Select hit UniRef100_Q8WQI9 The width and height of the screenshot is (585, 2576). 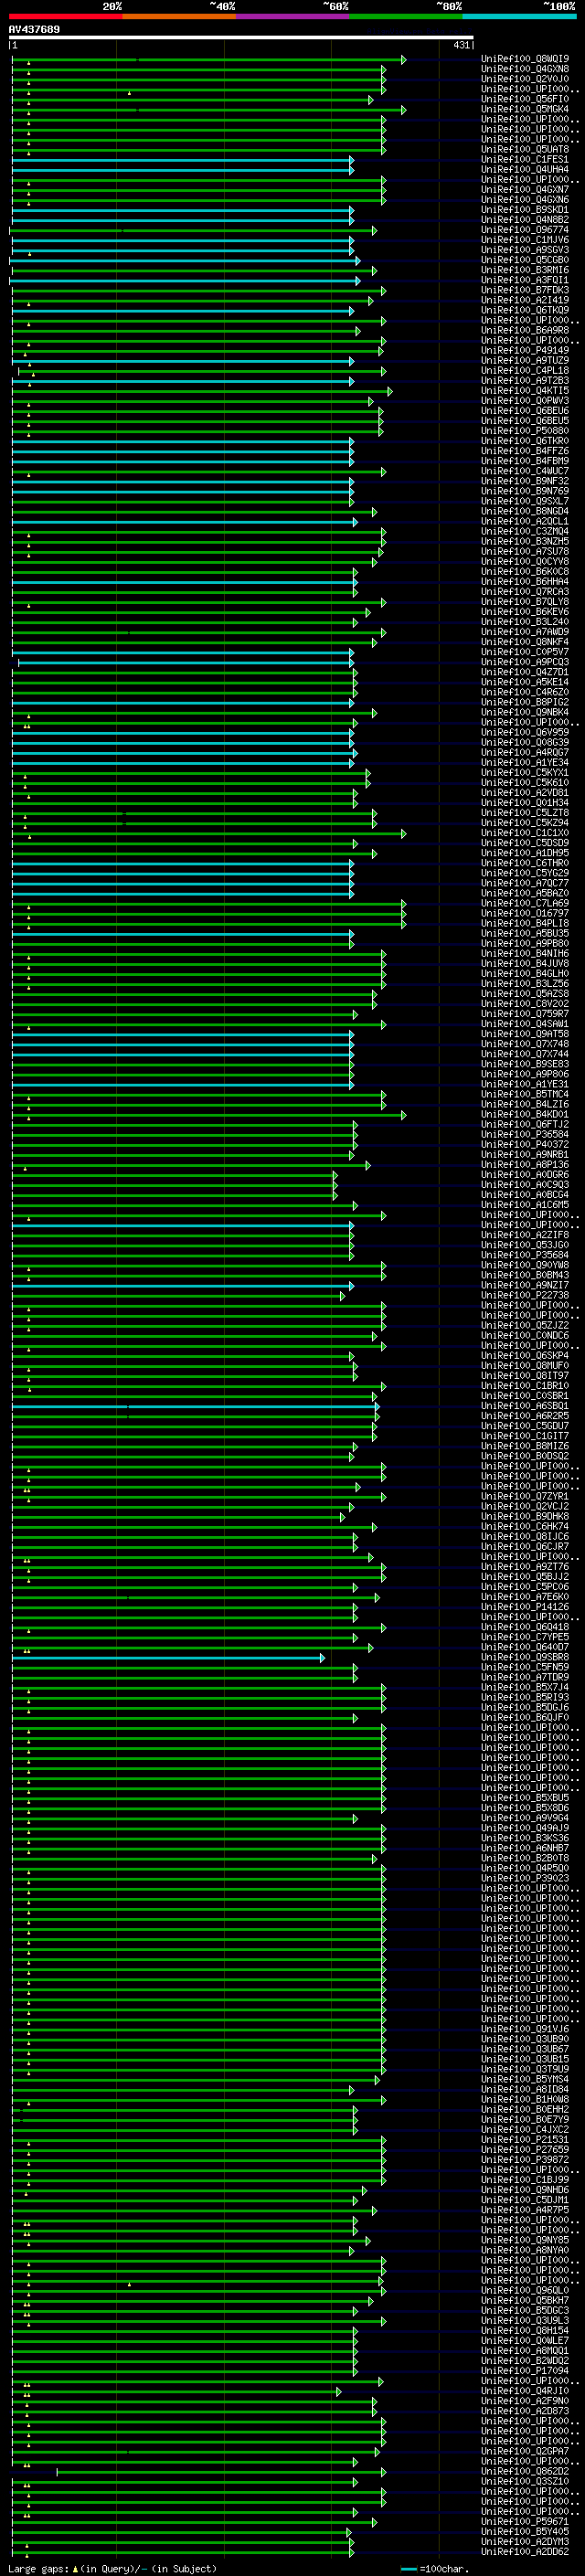pos(525,59)
